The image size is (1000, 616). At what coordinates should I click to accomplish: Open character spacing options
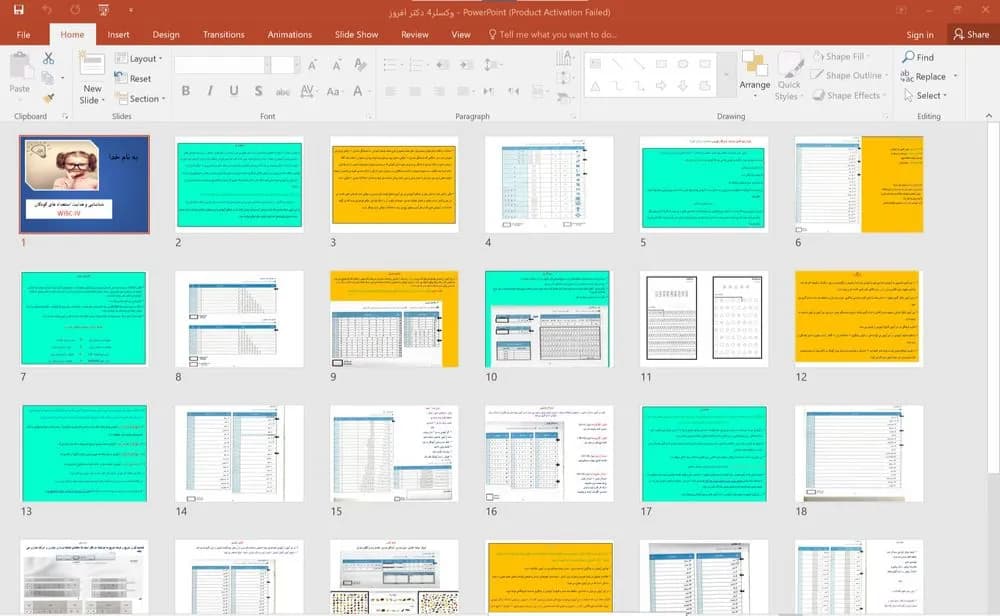[307, 91]
